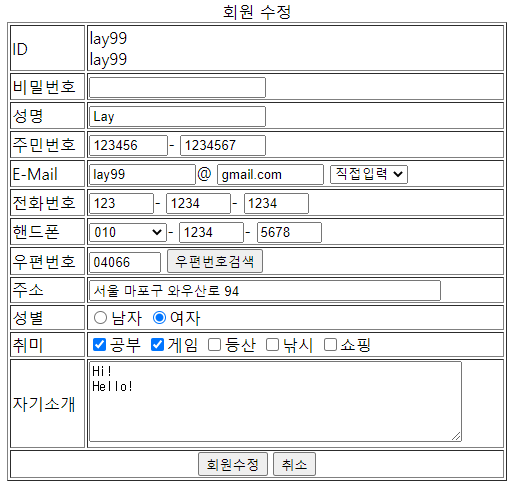
Task: Click the 회원 수정 page title
Action: tap(257, 12)
